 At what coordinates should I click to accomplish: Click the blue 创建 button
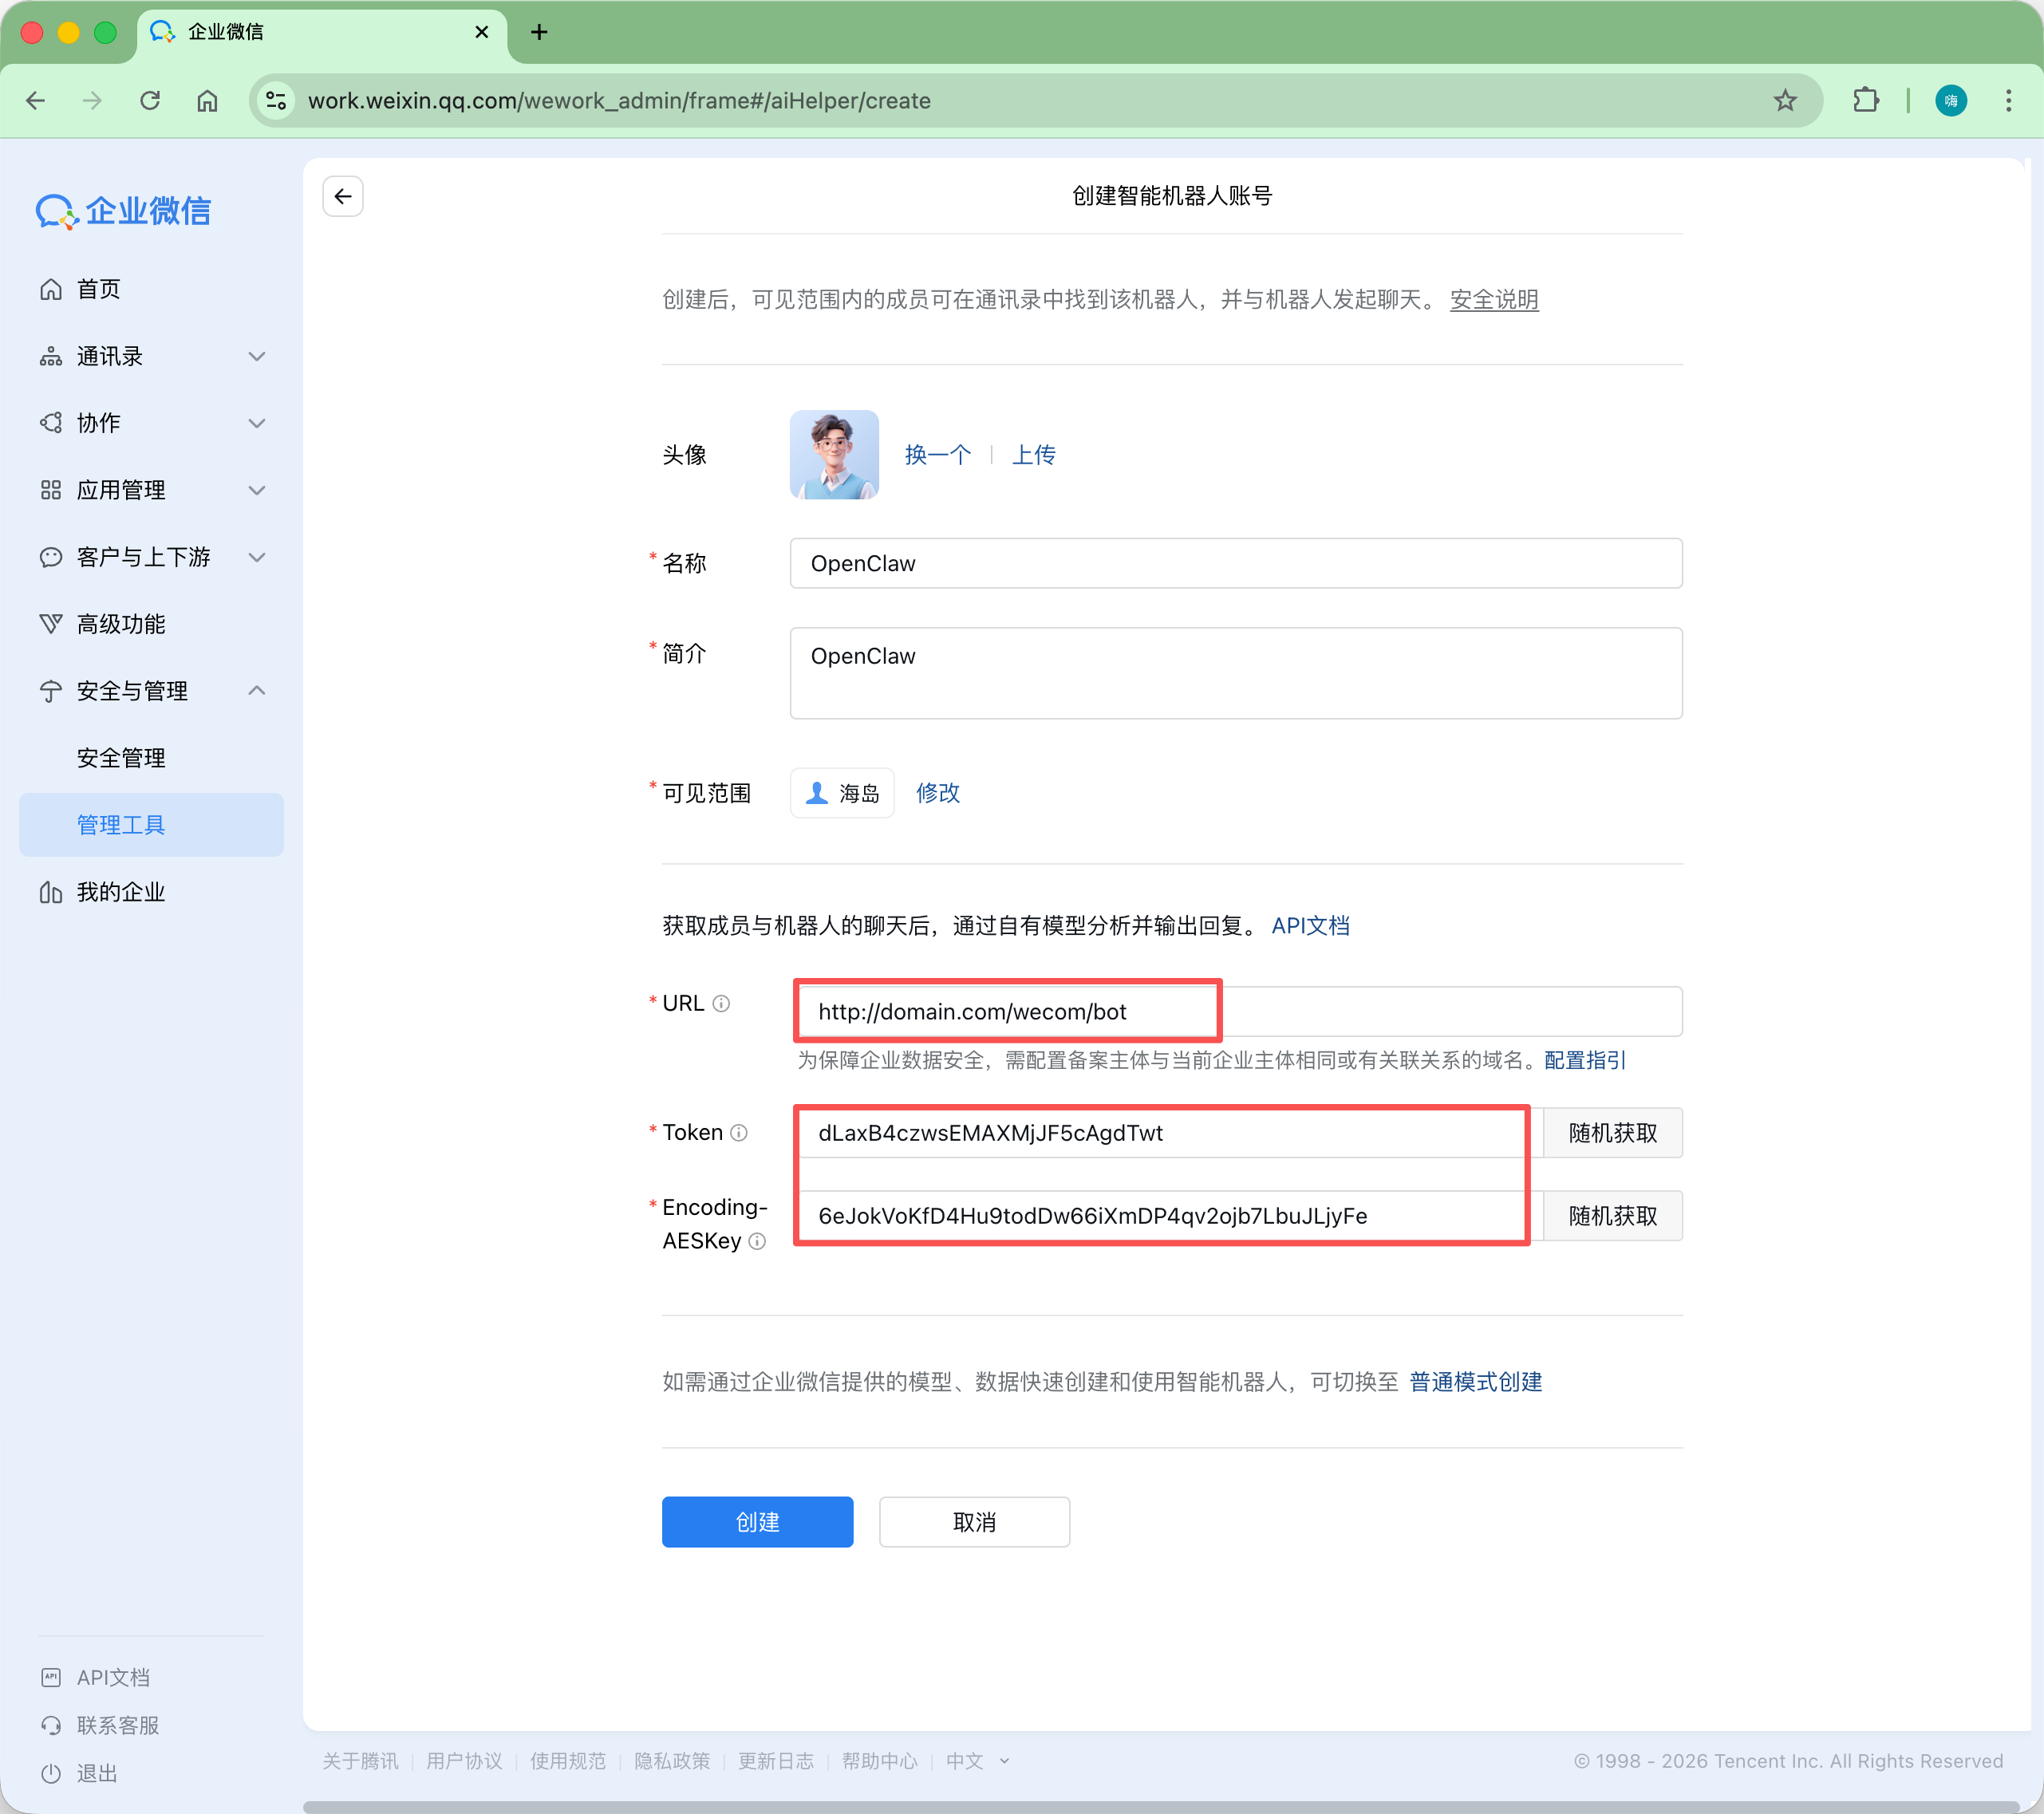[757, 1522]
